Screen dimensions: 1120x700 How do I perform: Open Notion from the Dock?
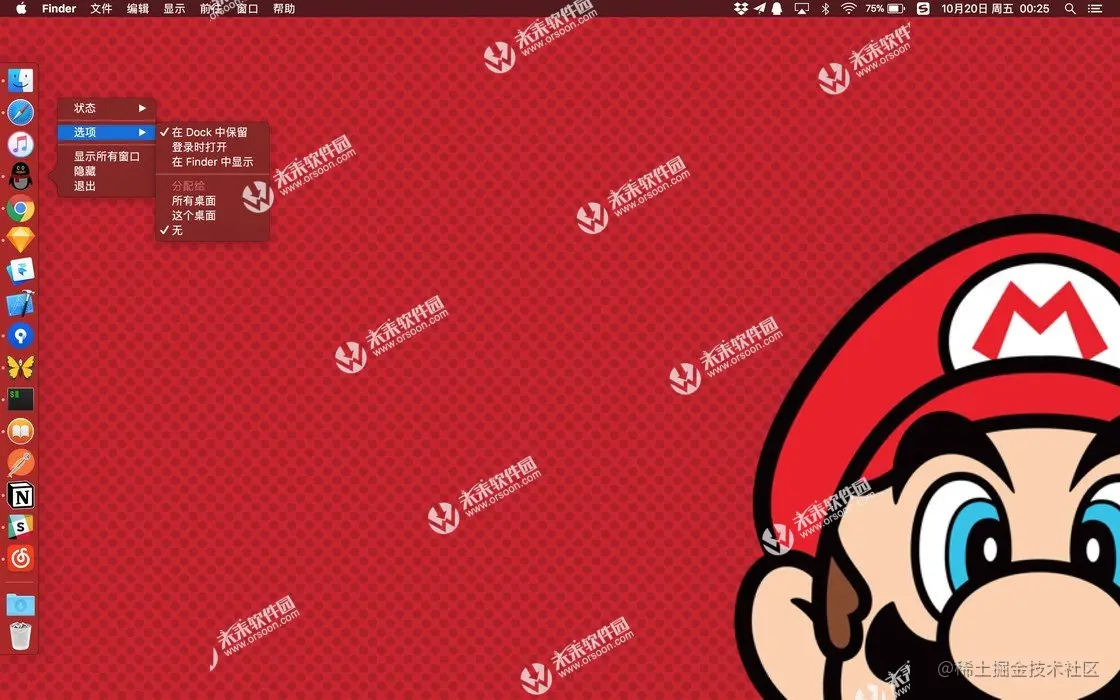(x=20, y=495)
